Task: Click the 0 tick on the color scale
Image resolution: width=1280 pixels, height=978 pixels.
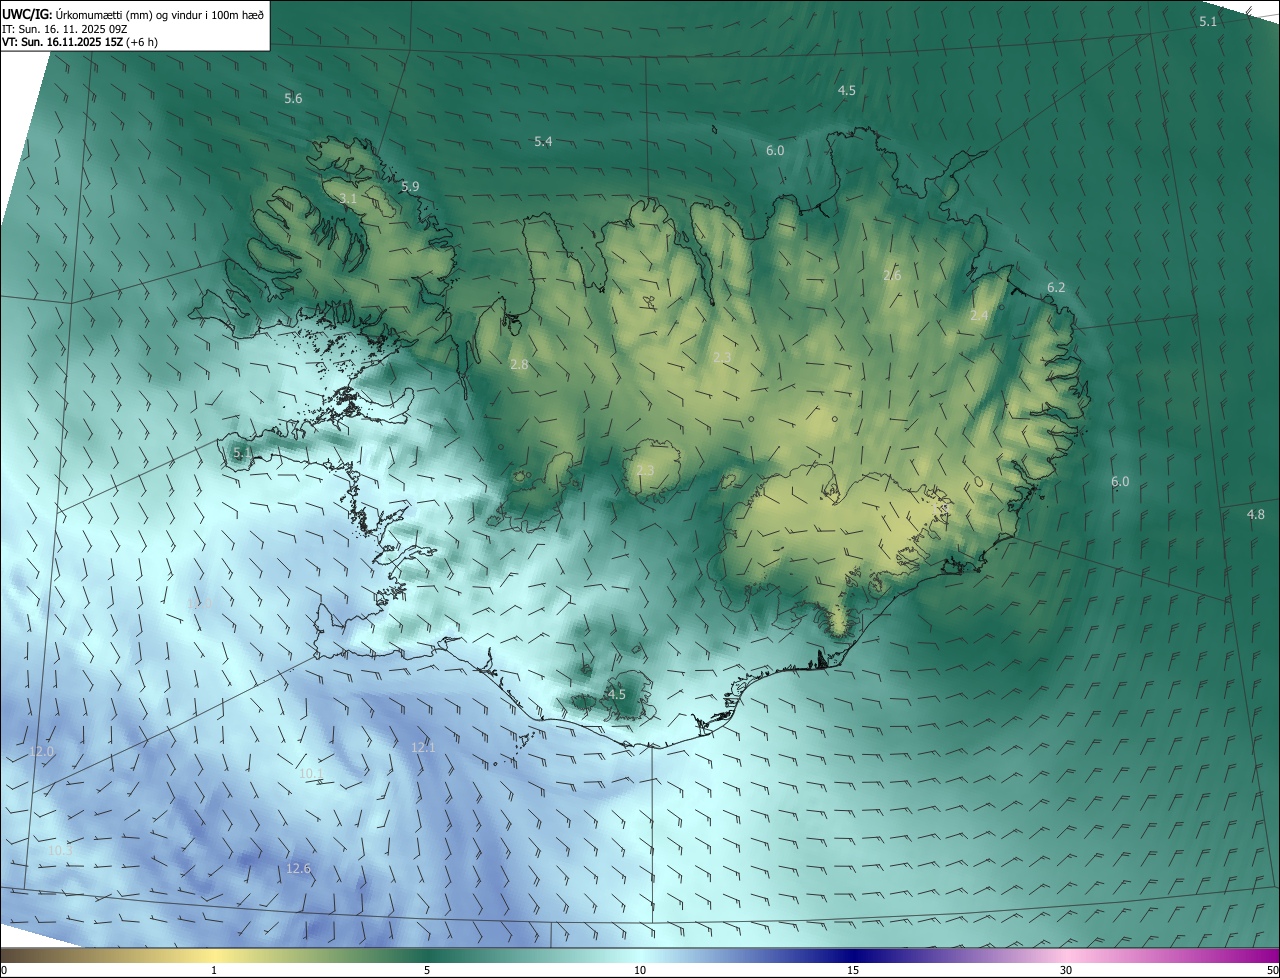Action: 4,971
